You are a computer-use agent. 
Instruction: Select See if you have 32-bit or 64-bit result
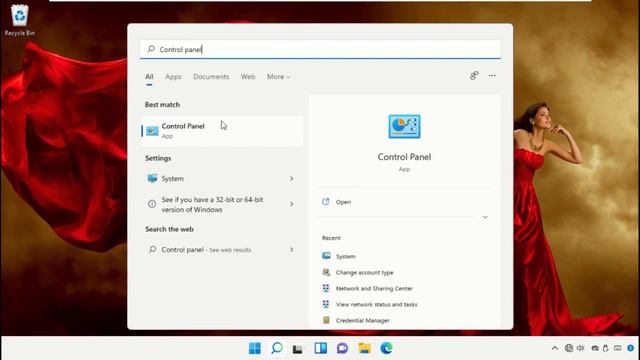[222, 204]
